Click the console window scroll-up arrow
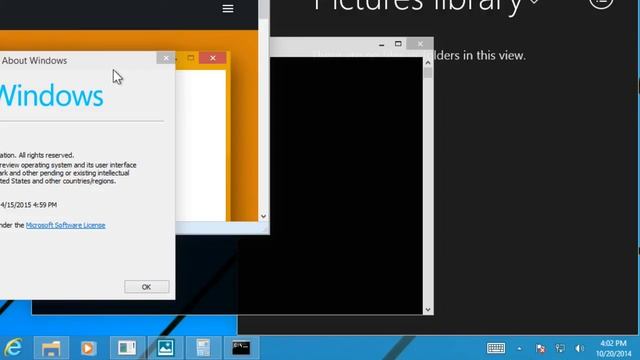Screen dimensions: 640x360 [428, 62]
